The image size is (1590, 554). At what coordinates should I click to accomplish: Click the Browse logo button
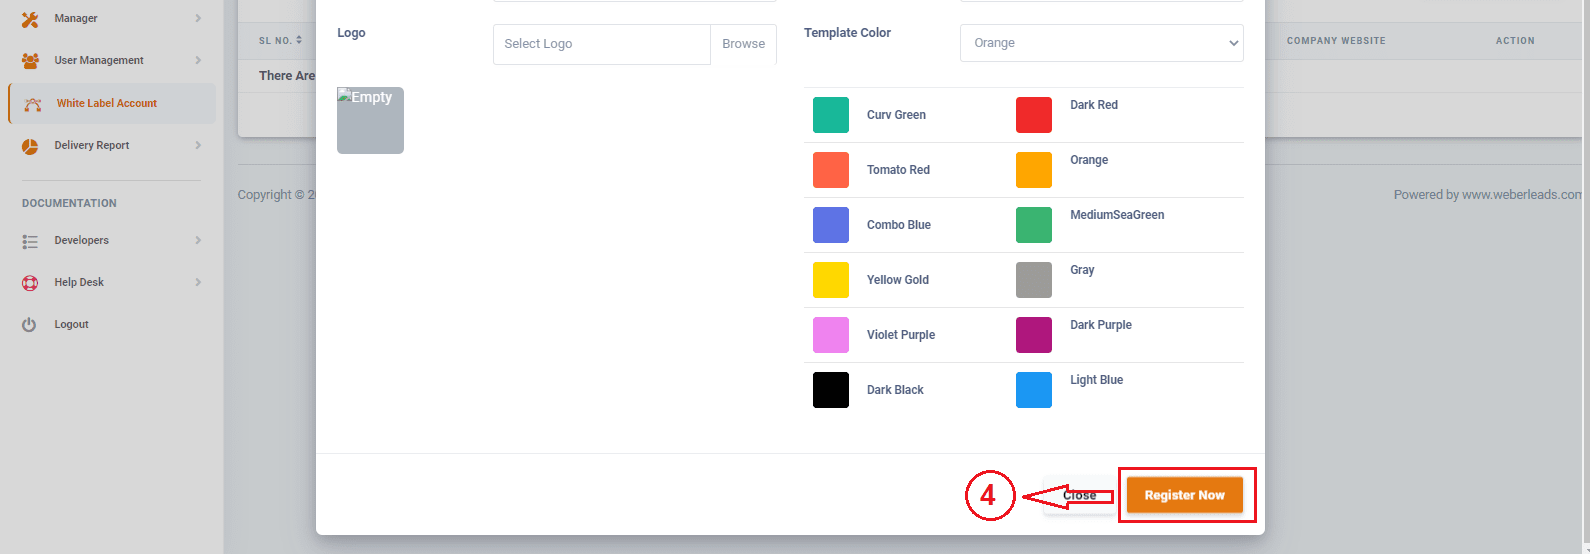(743, 44)
